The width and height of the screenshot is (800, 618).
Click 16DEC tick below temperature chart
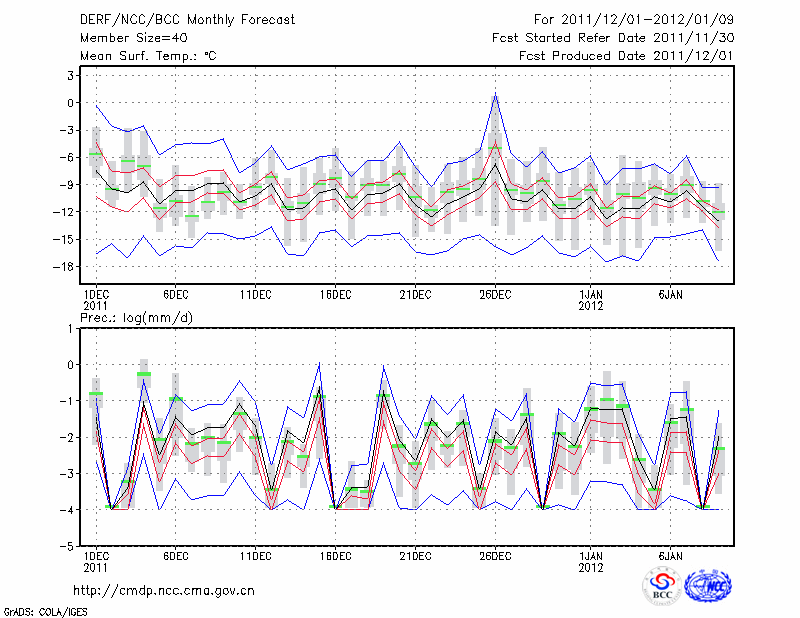pyautogui.click(x=335, y=294)
